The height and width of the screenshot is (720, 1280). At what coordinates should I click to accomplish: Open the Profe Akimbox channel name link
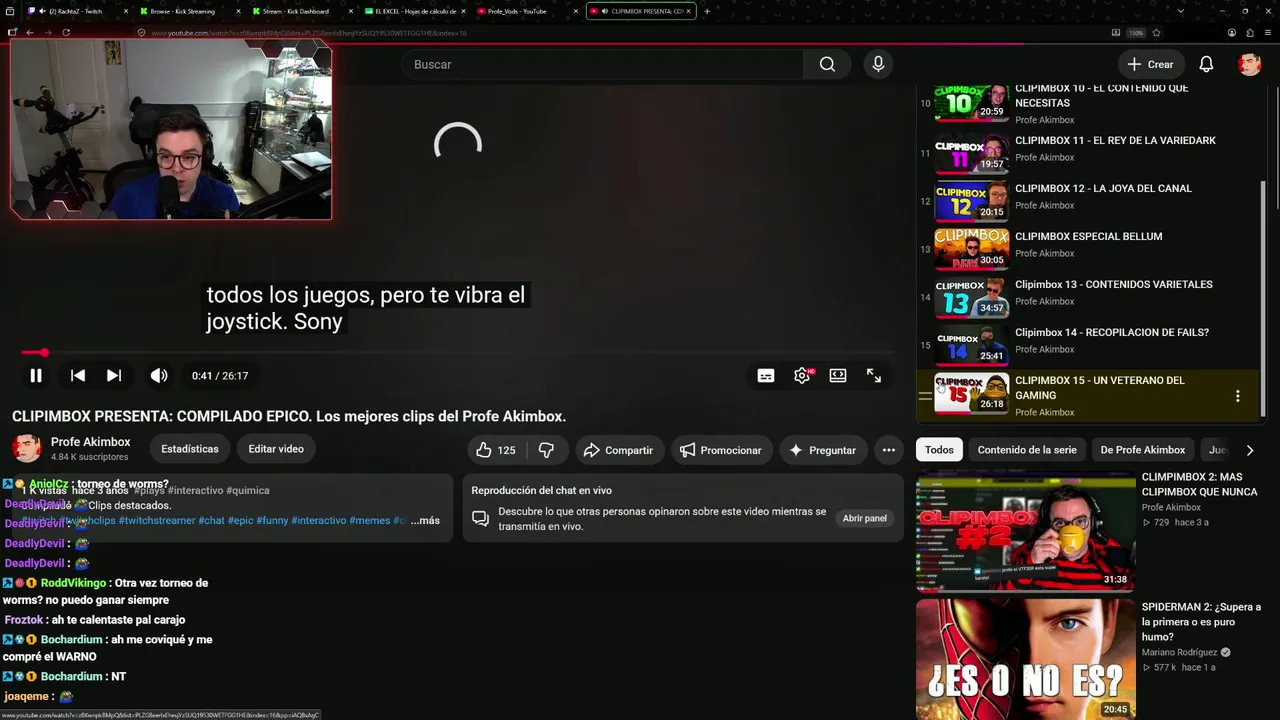pyautogui.click(x=91, y=442)
